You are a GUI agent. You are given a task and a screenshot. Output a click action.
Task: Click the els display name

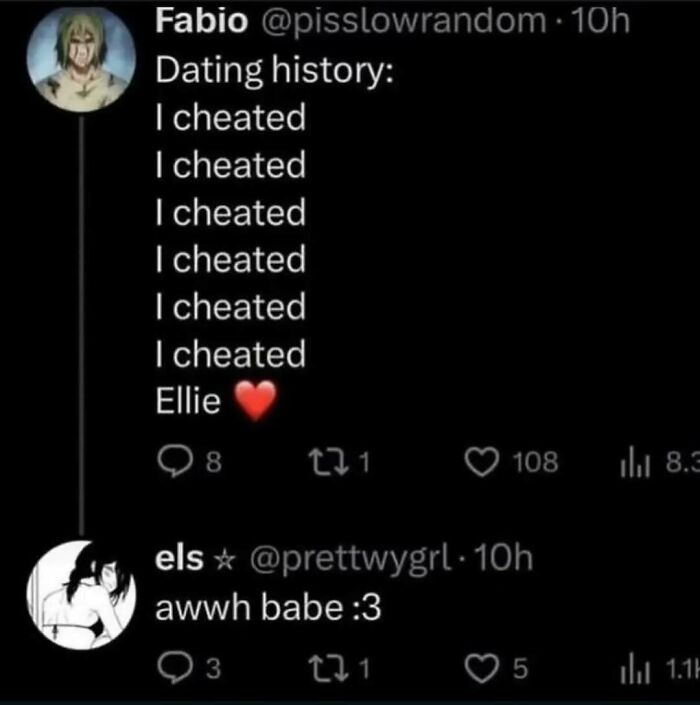179,558
